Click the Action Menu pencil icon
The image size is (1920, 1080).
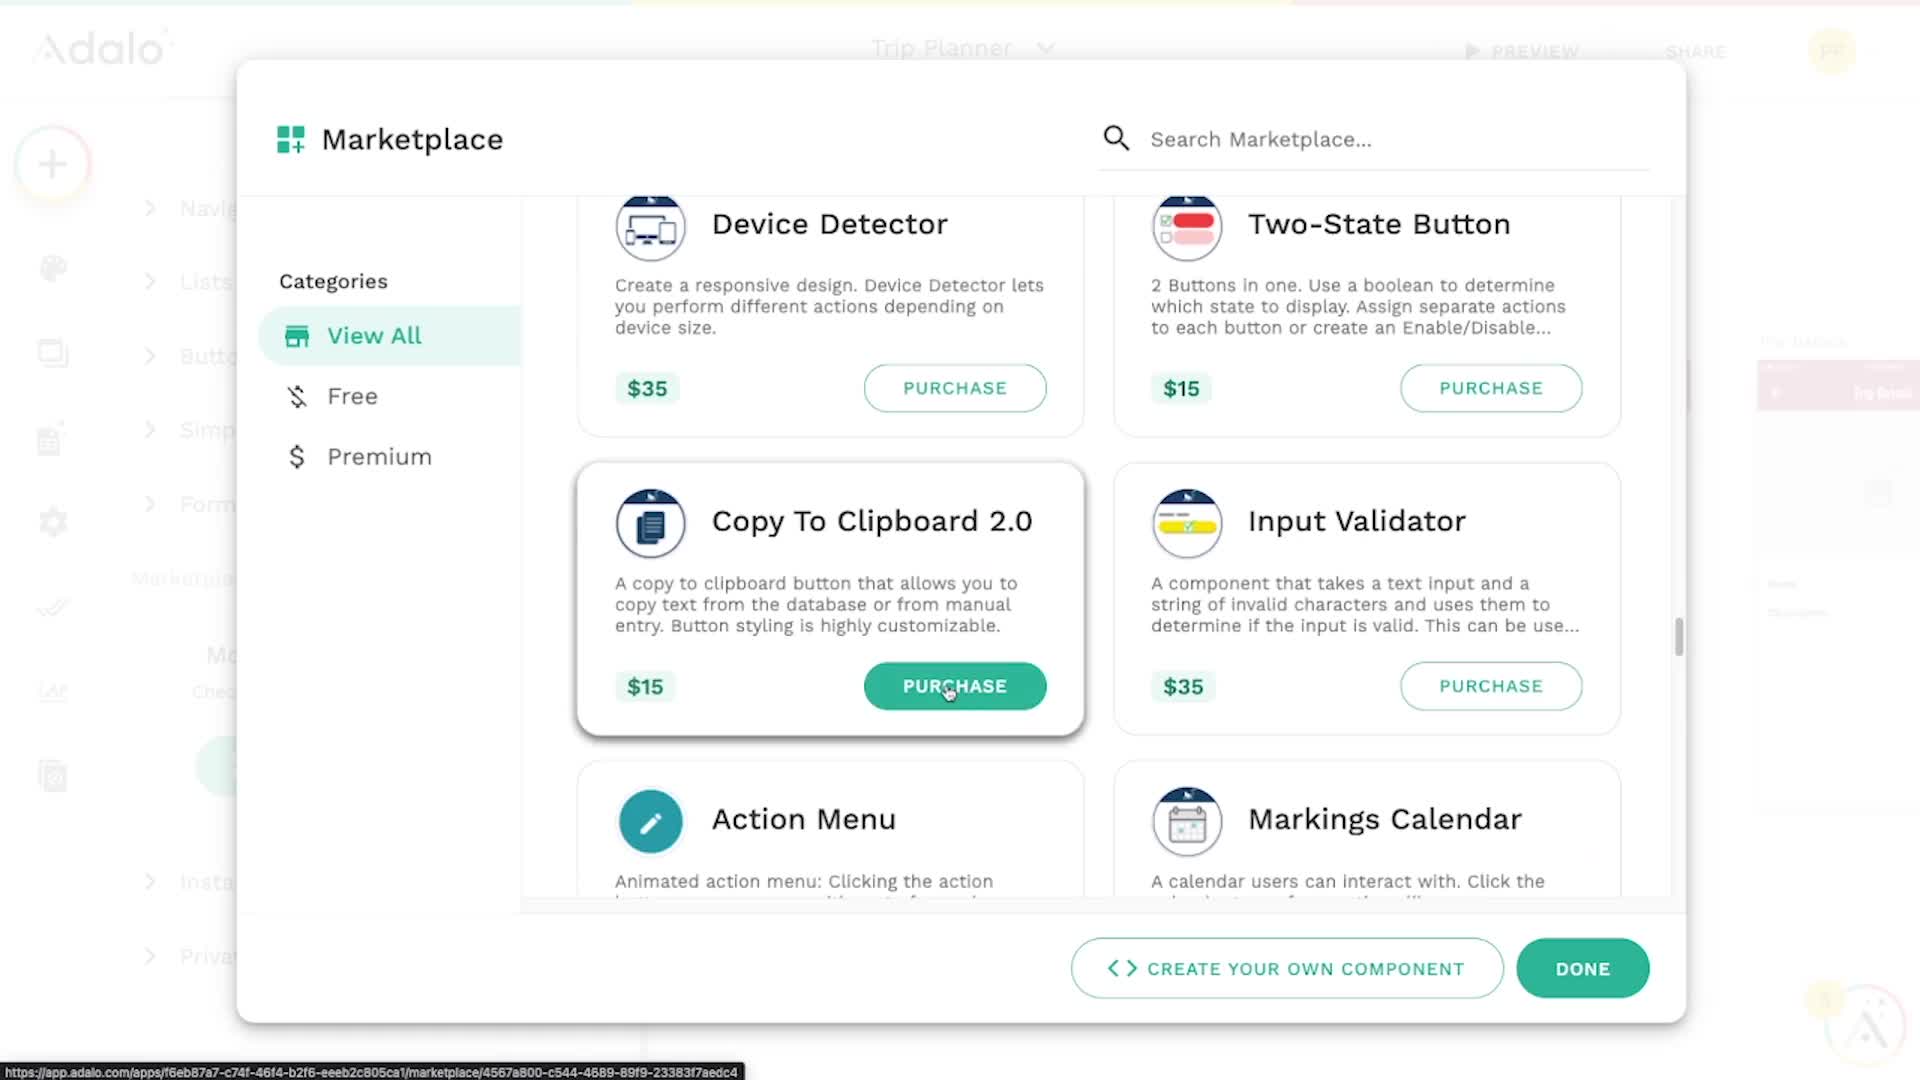650,820
